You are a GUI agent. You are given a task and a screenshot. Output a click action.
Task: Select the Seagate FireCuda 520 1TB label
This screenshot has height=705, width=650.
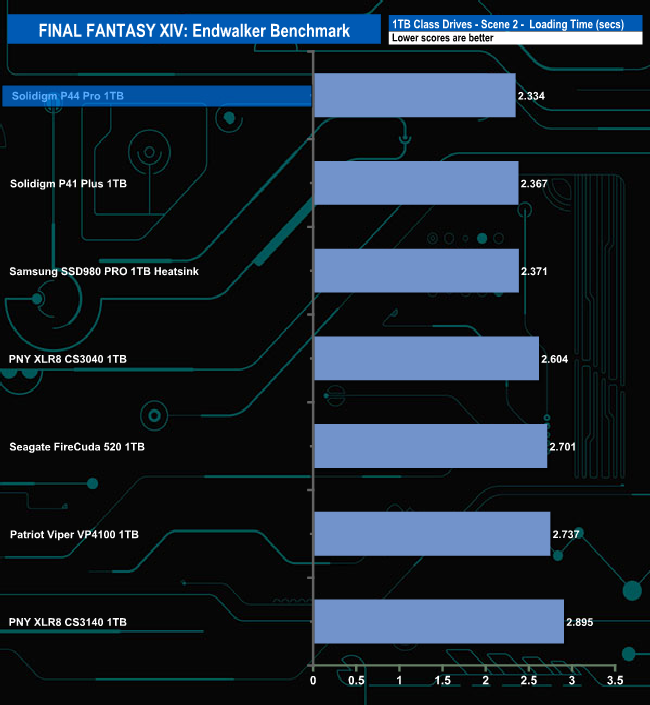pyautogui.click(x=77, y=446)
